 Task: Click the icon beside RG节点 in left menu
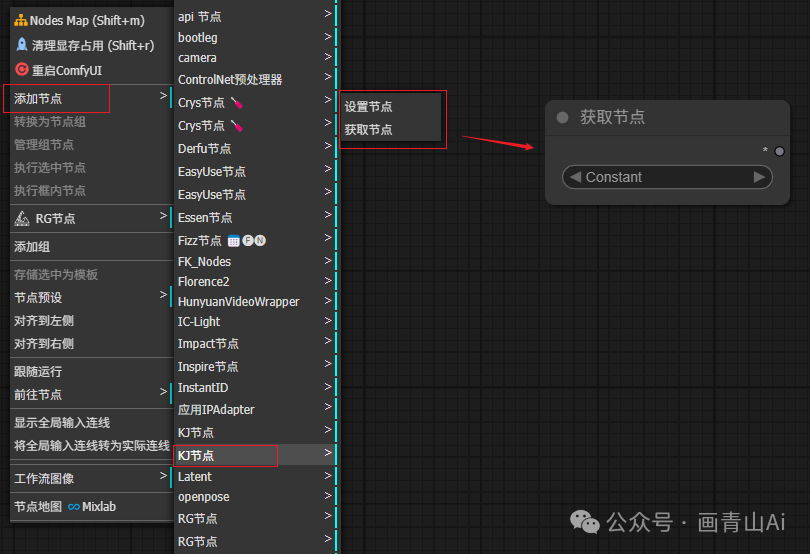[x=22, y=219]
